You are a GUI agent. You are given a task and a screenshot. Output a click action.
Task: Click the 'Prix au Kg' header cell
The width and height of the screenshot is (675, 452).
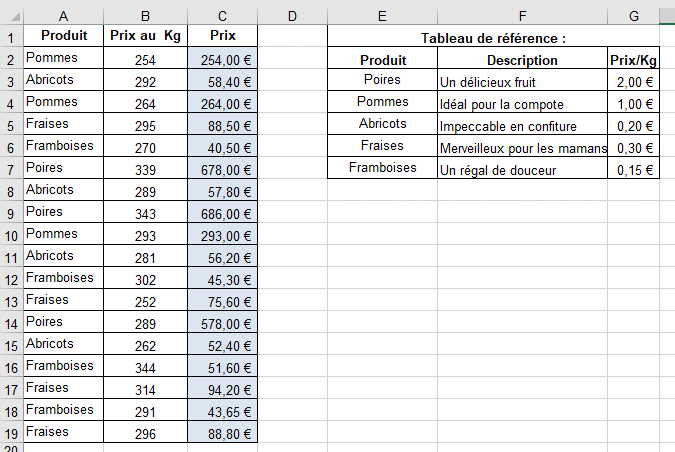[x=145, y=37]
